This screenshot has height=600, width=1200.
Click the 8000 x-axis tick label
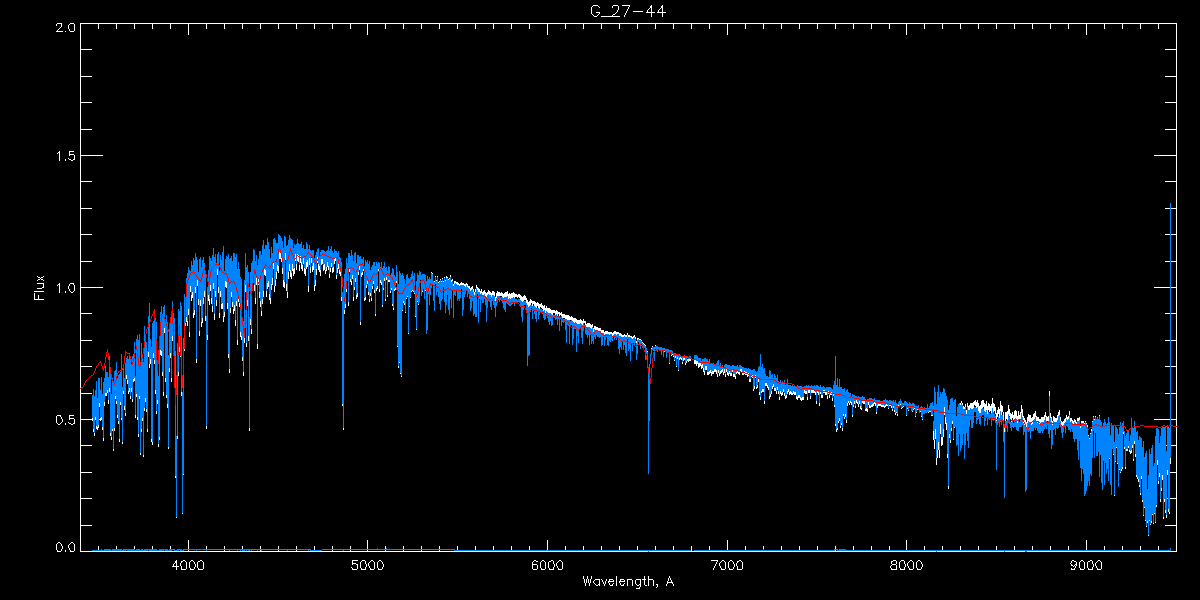coord(906,565)
